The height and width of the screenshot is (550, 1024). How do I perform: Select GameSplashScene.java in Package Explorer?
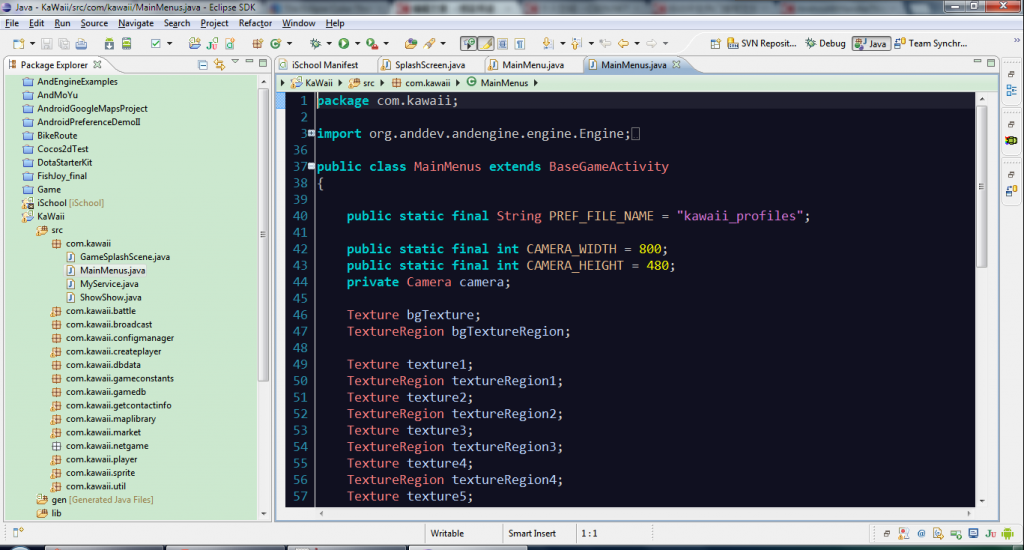coord(124,257)
